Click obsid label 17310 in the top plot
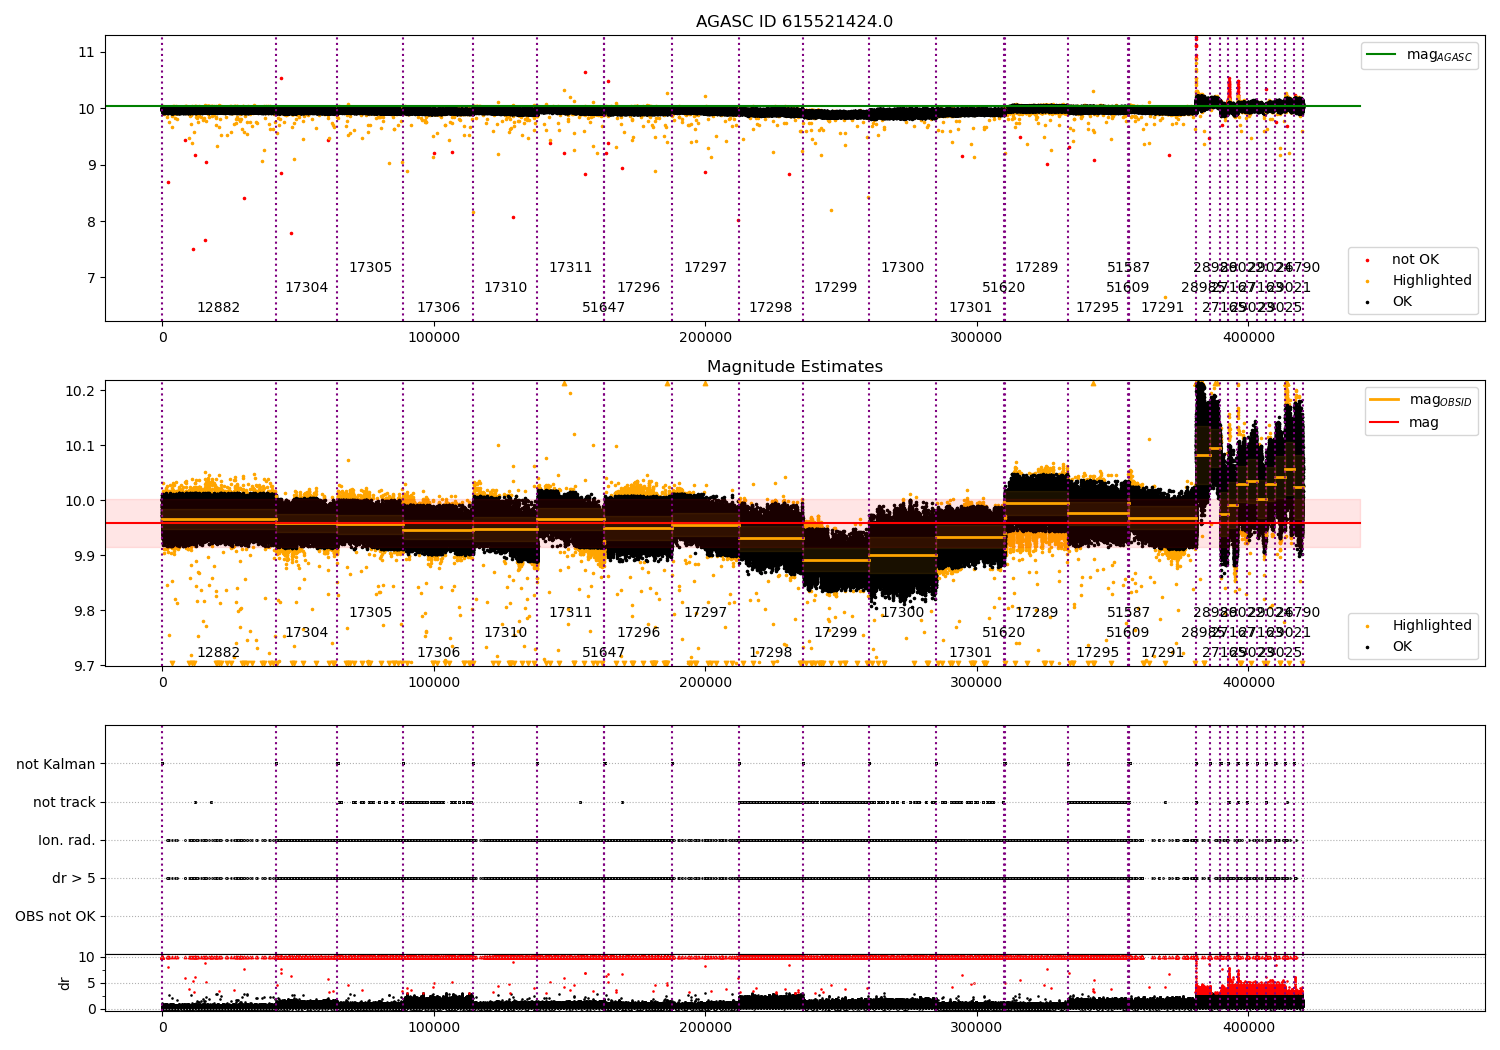This screenshot has height=1050, width=1500. coord(505,288)
